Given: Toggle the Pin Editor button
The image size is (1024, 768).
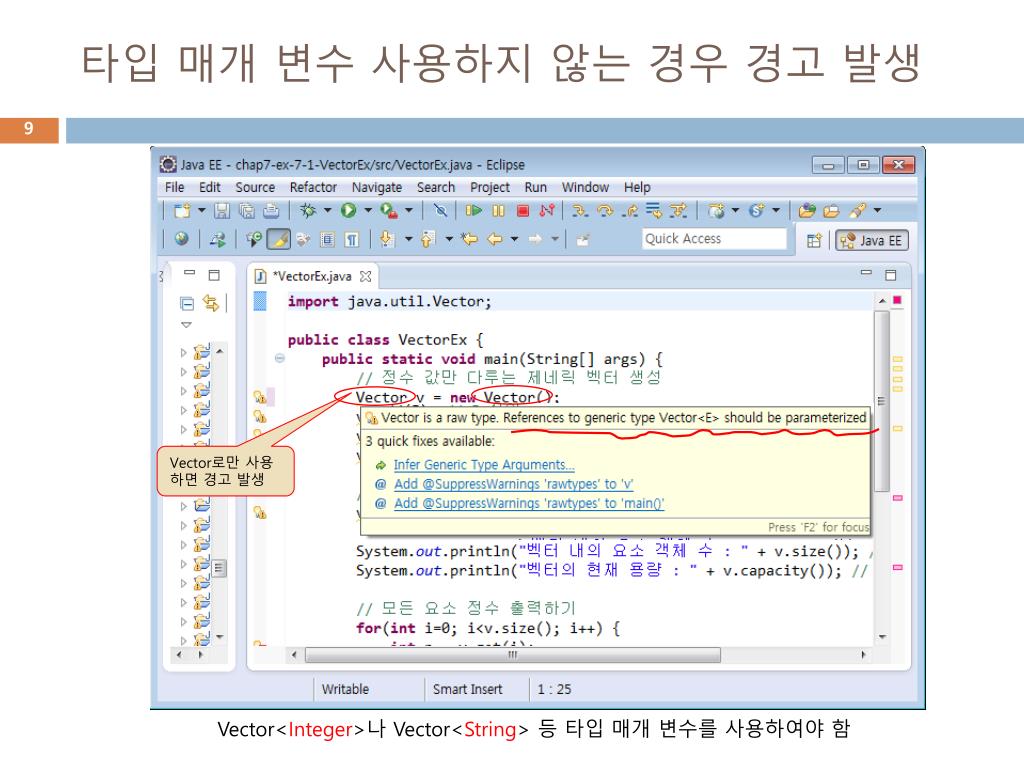Looking at the screenshot, I should pyautogui.click(x=583, y=239).
